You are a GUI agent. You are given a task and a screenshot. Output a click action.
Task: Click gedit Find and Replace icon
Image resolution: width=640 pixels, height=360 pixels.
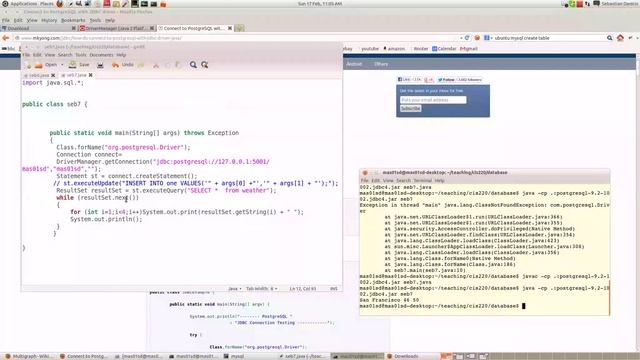pyautogui.click(x=204, y=65)
